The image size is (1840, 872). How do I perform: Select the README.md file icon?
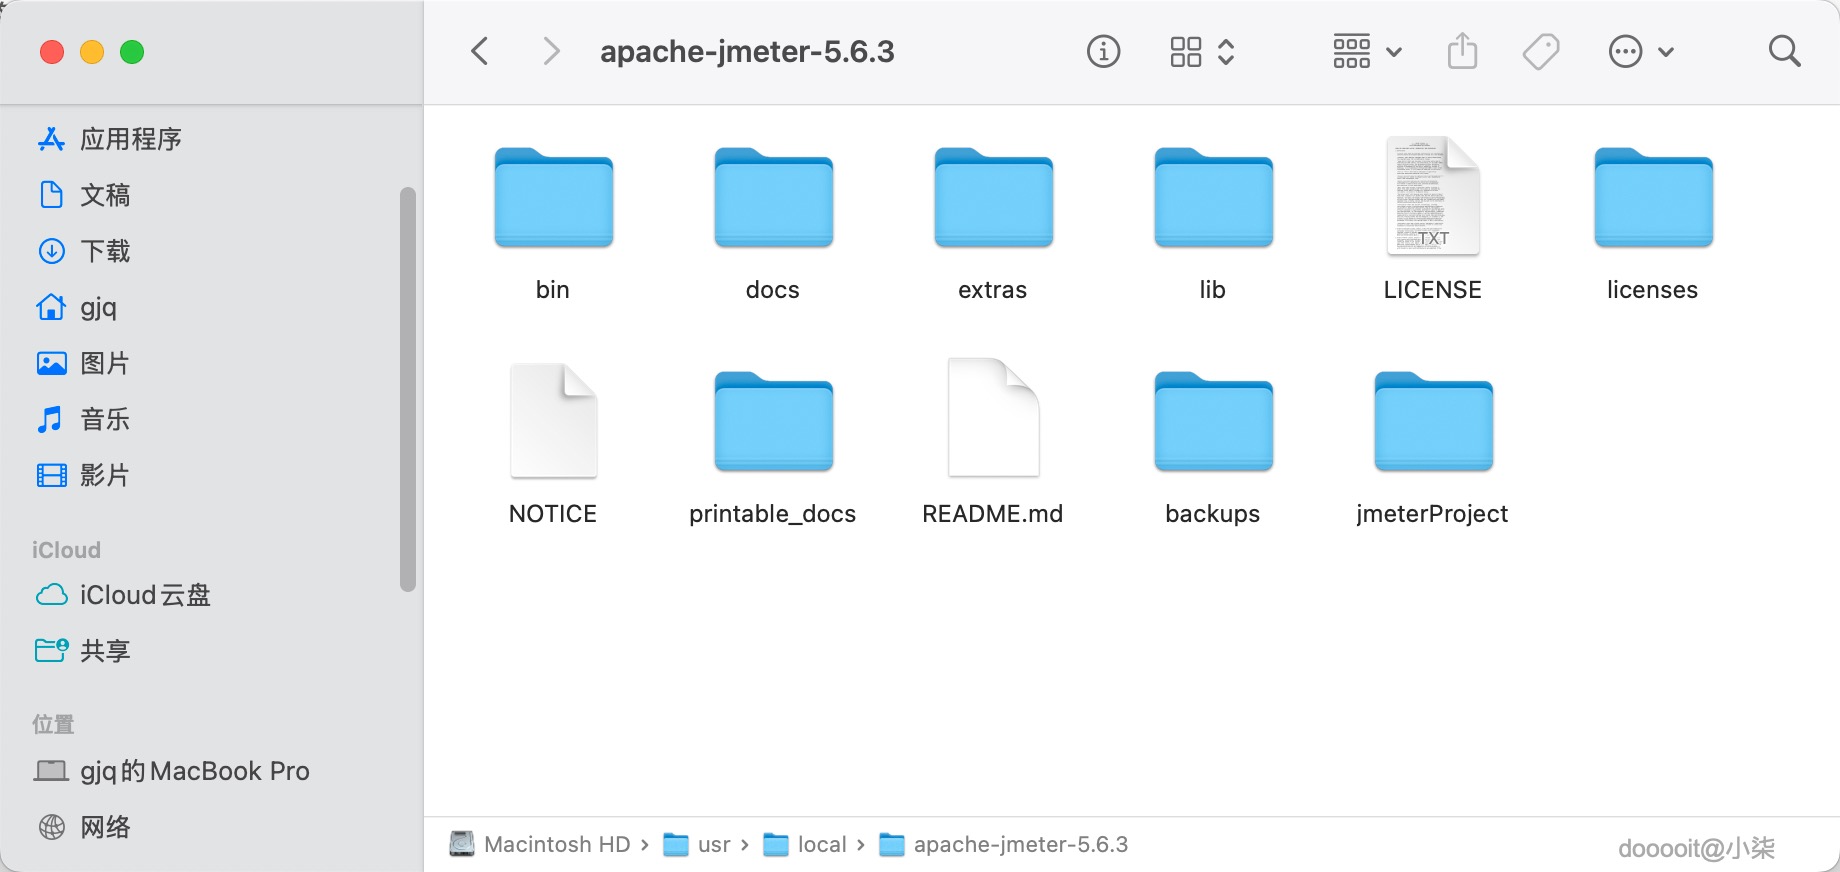993,418
